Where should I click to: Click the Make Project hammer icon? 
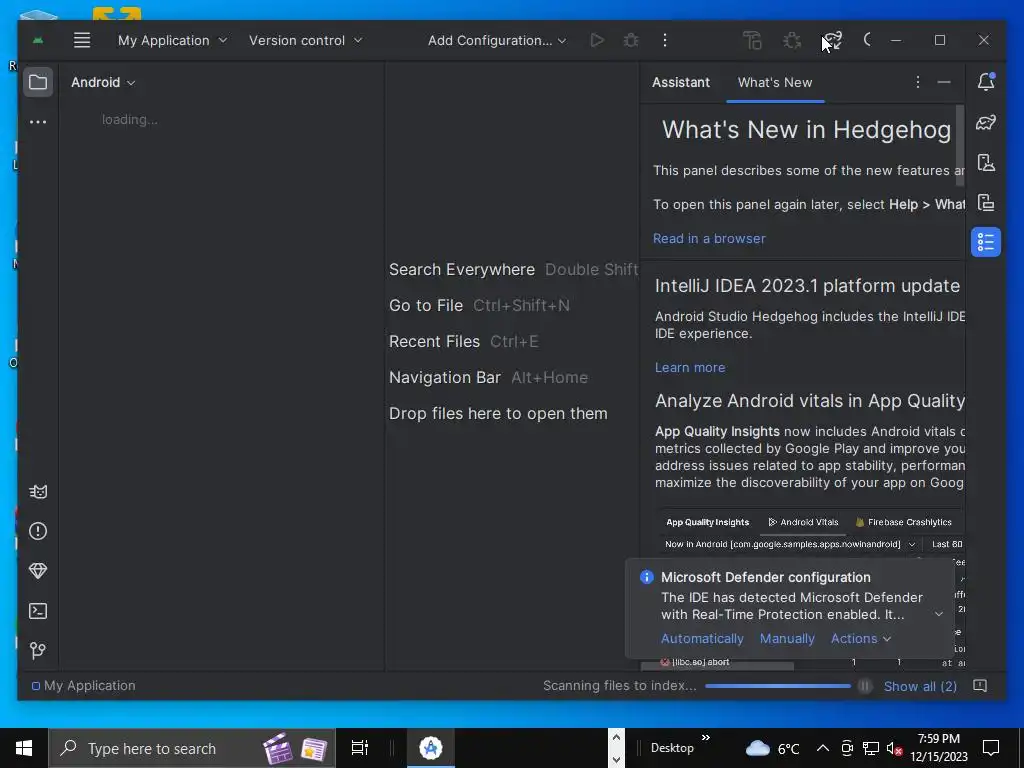coord(752,40)
